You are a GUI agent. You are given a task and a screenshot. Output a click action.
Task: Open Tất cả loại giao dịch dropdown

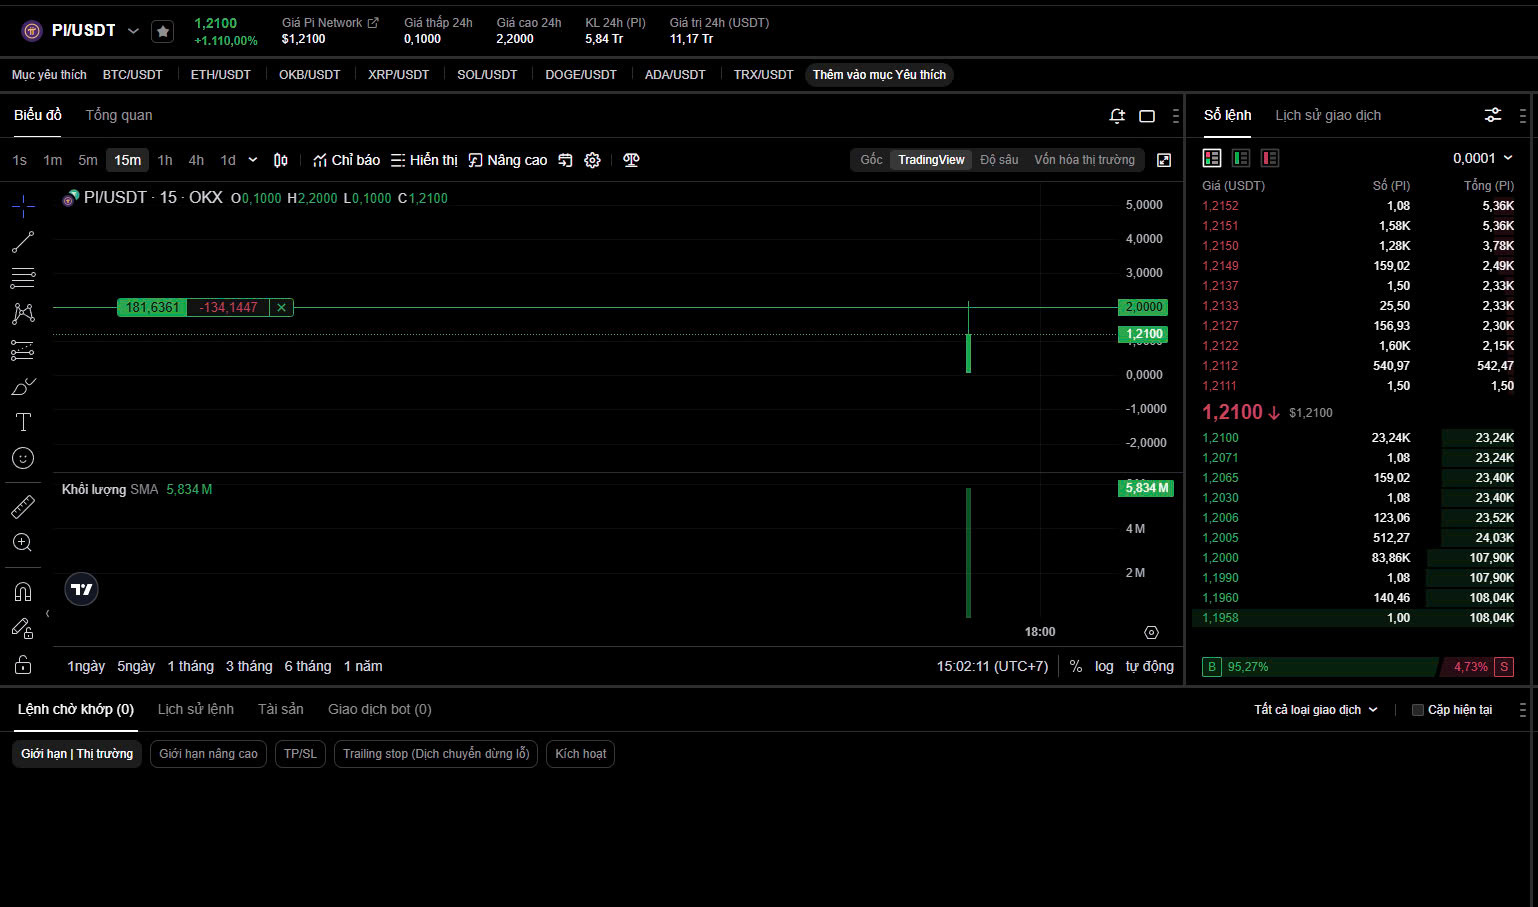[1316, 710]
